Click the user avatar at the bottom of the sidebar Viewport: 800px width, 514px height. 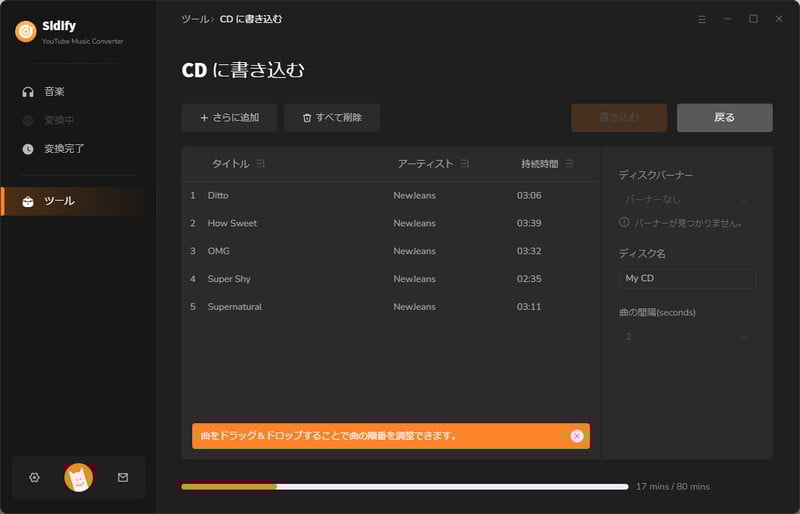tap(79, 478)
